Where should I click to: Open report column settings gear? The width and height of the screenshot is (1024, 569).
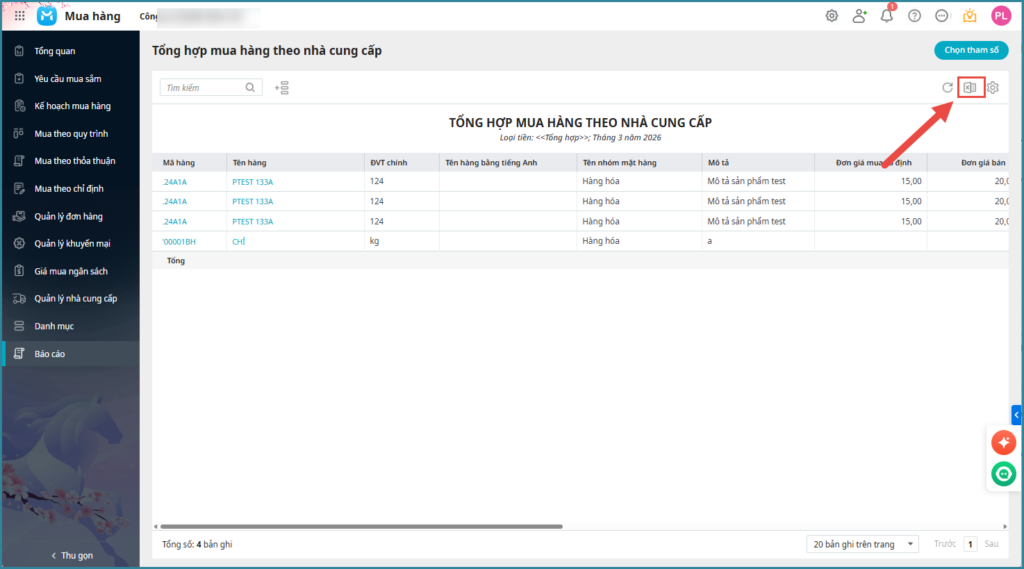[993, 88]
